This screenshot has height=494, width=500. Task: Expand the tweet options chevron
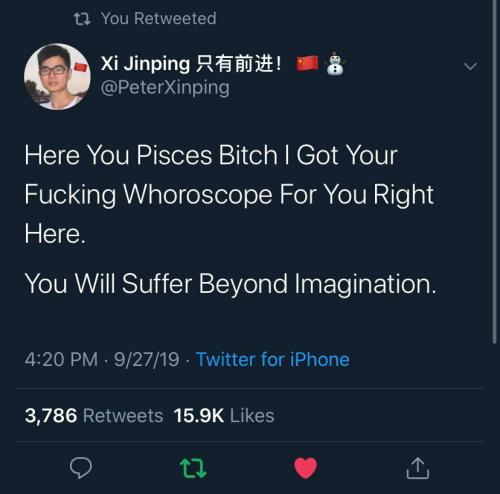tap(470, 66)
